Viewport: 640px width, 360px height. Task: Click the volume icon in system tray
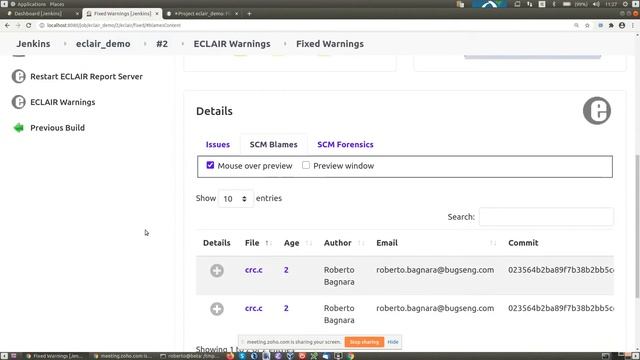(x=596, y=4)
